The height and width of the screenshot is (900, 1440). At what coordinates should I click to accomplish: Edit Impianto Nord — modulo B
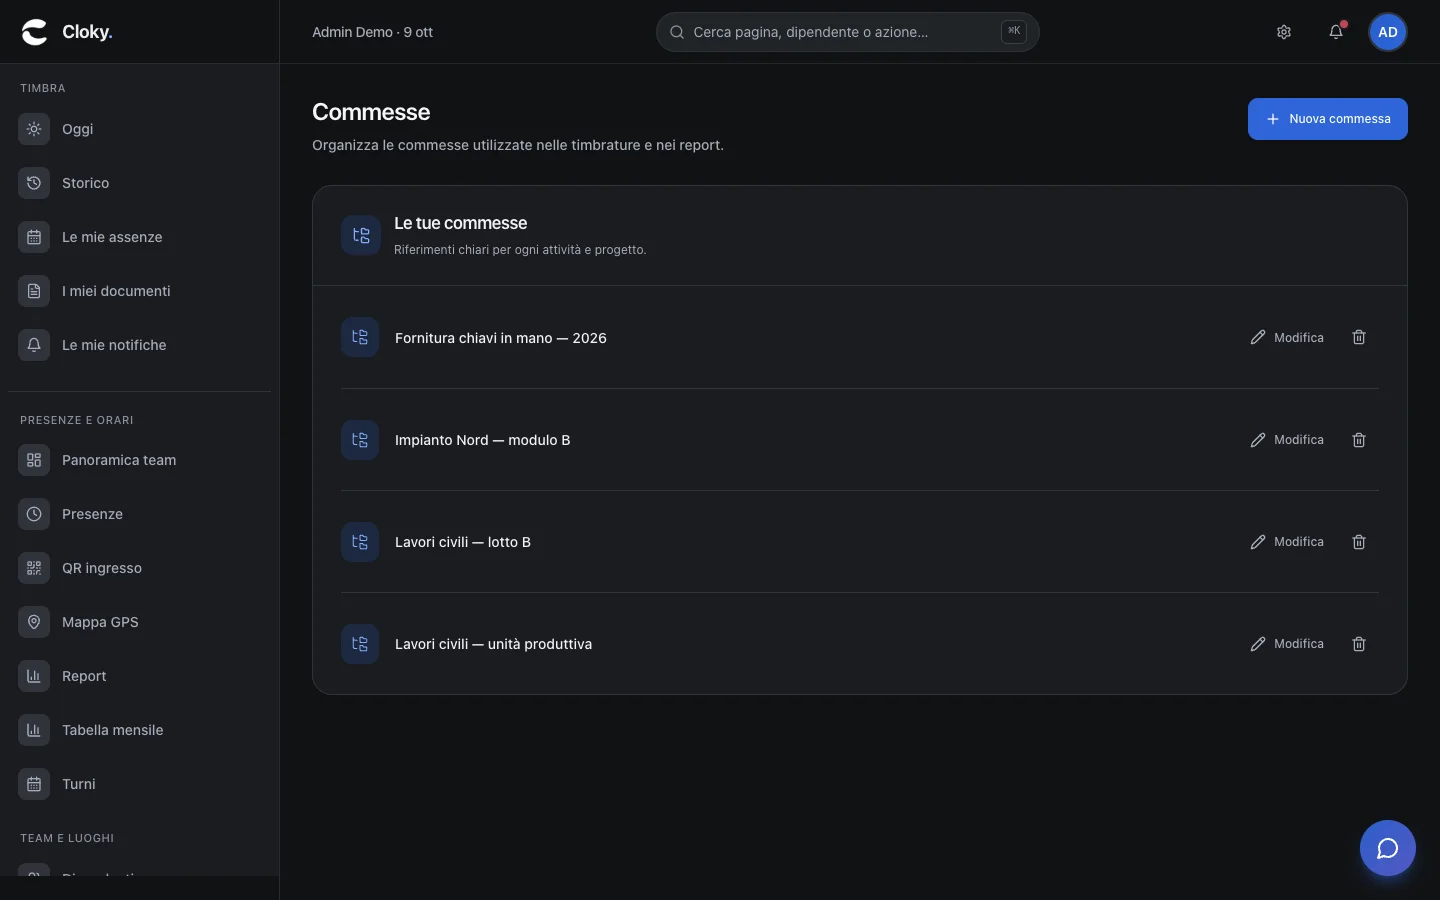click(1287, 440)
